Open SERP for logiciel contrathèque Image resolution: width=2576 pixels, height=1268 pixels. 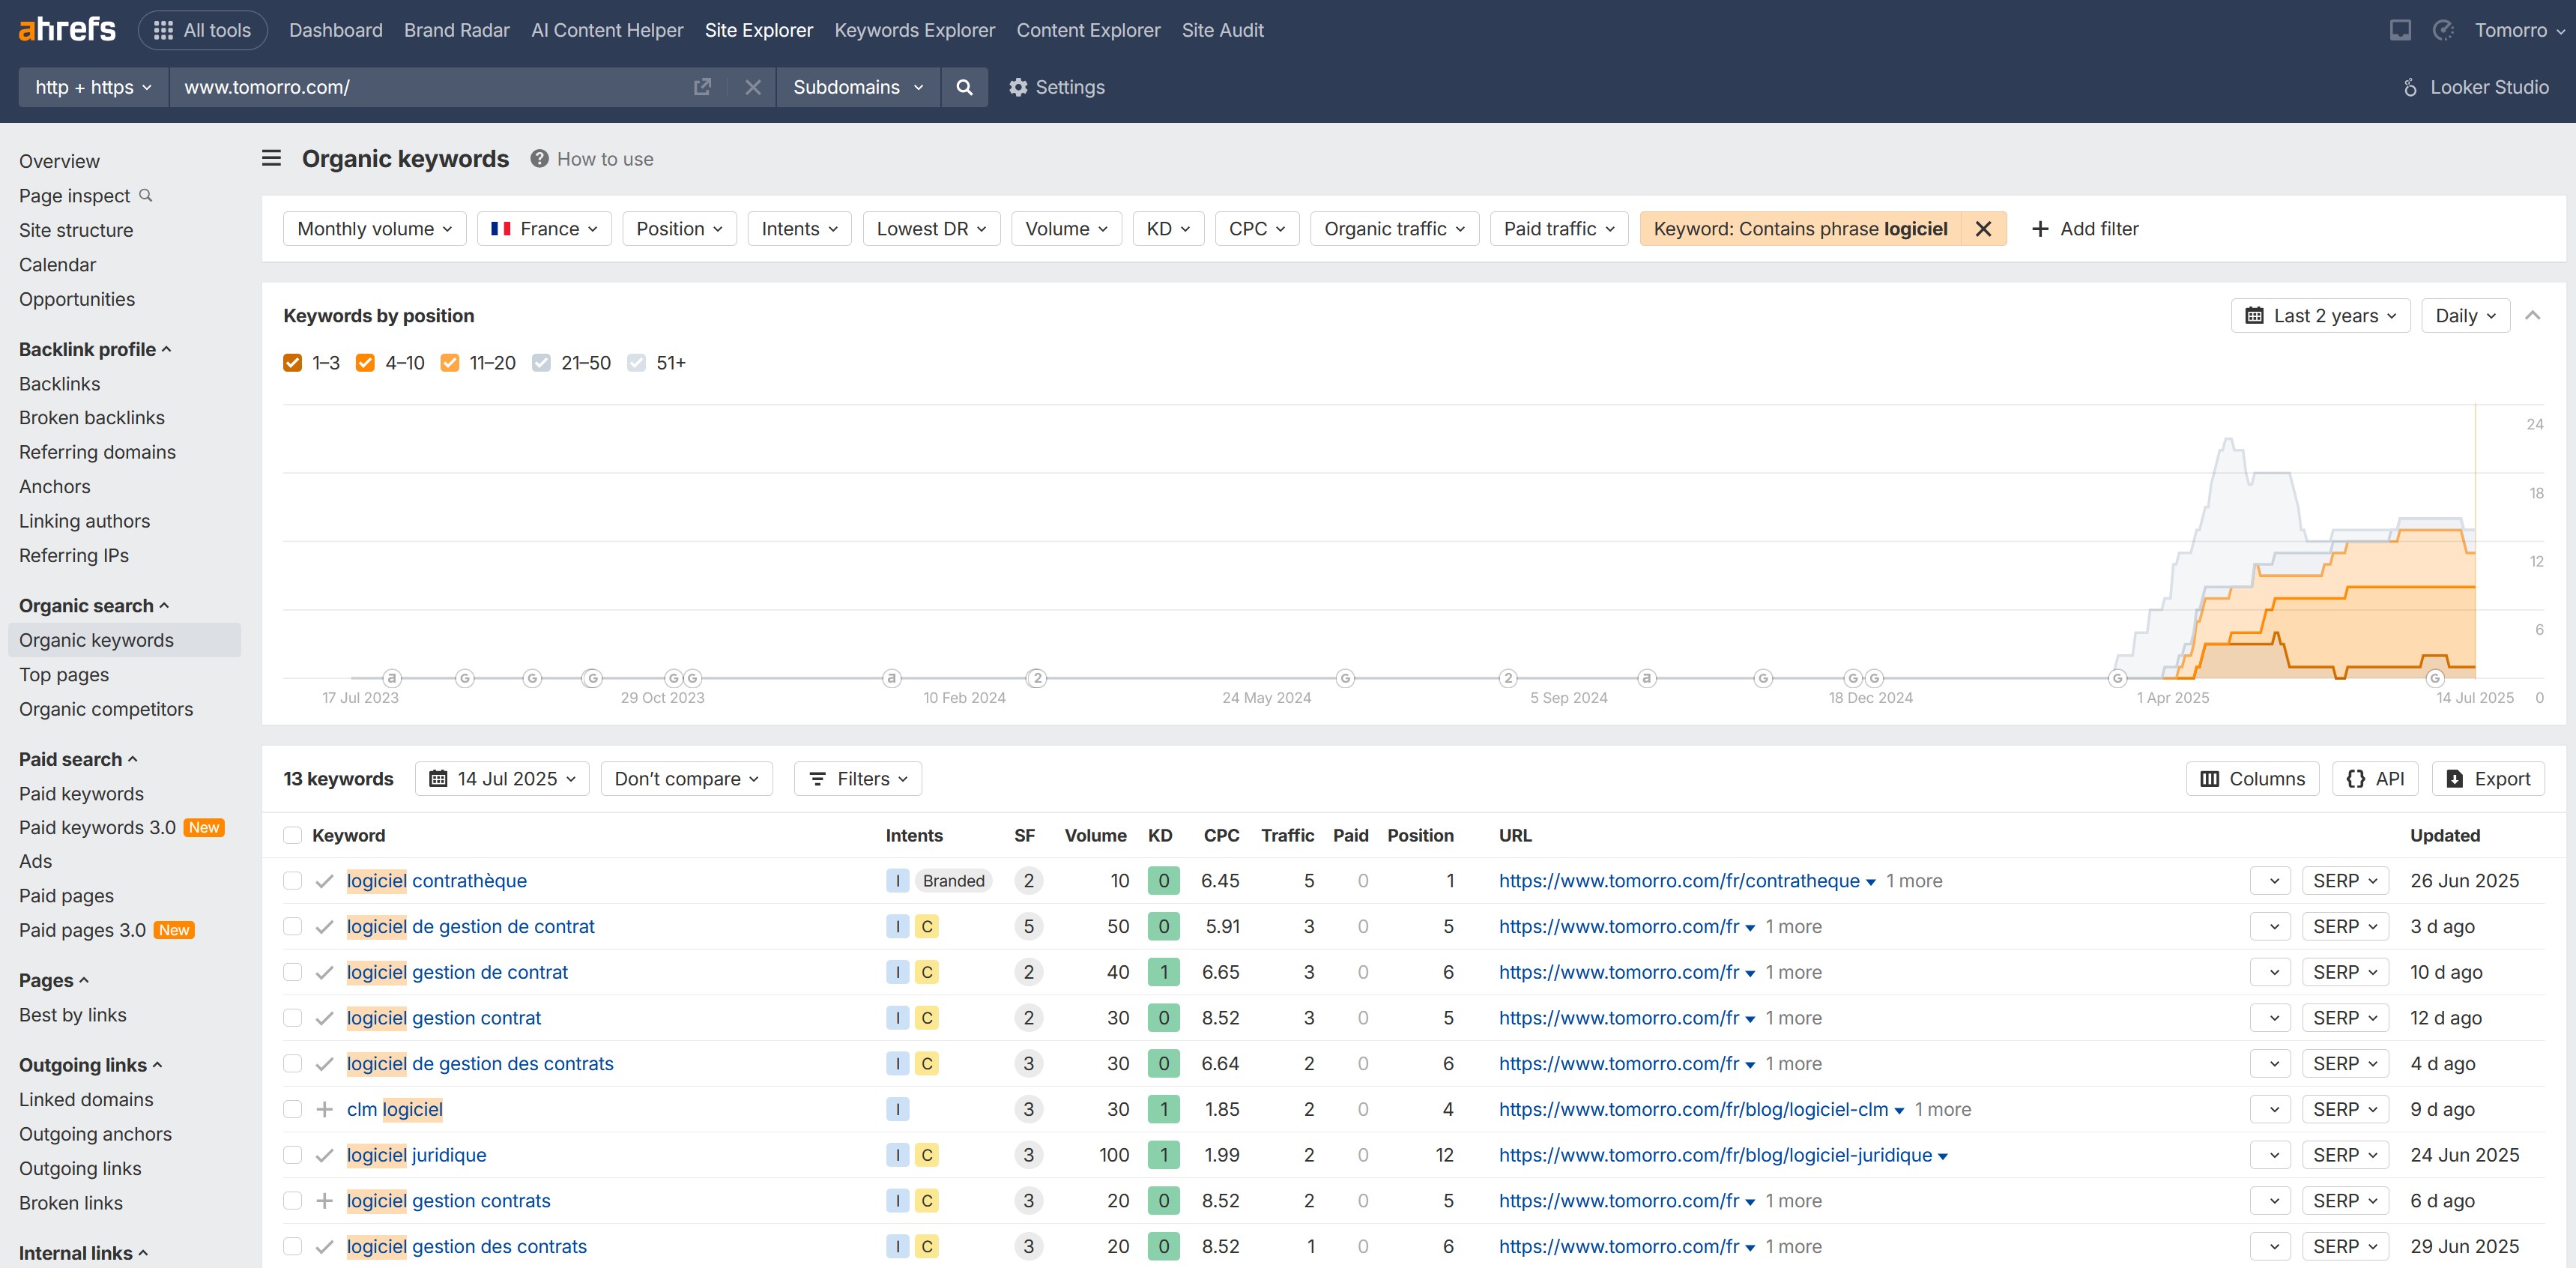coord(2345,881)
